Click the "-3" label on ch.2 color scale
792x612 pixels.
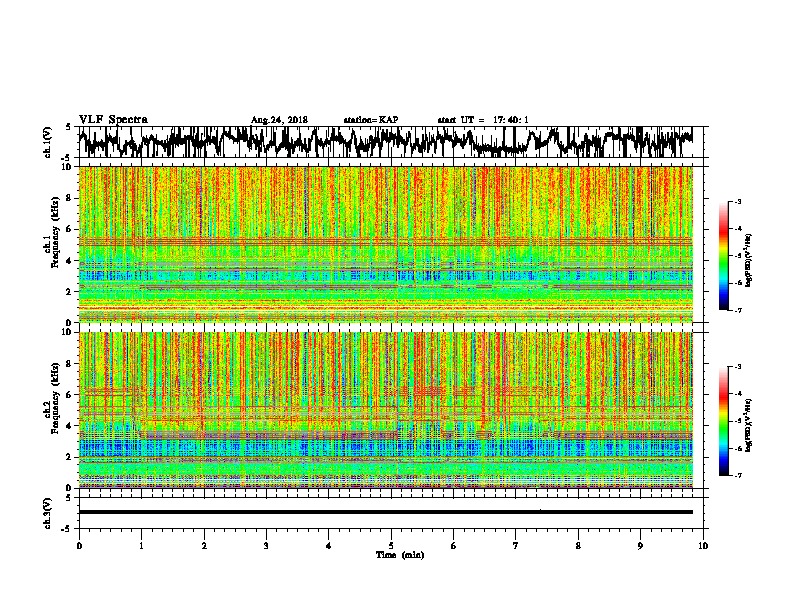click(x=738, y=367)
